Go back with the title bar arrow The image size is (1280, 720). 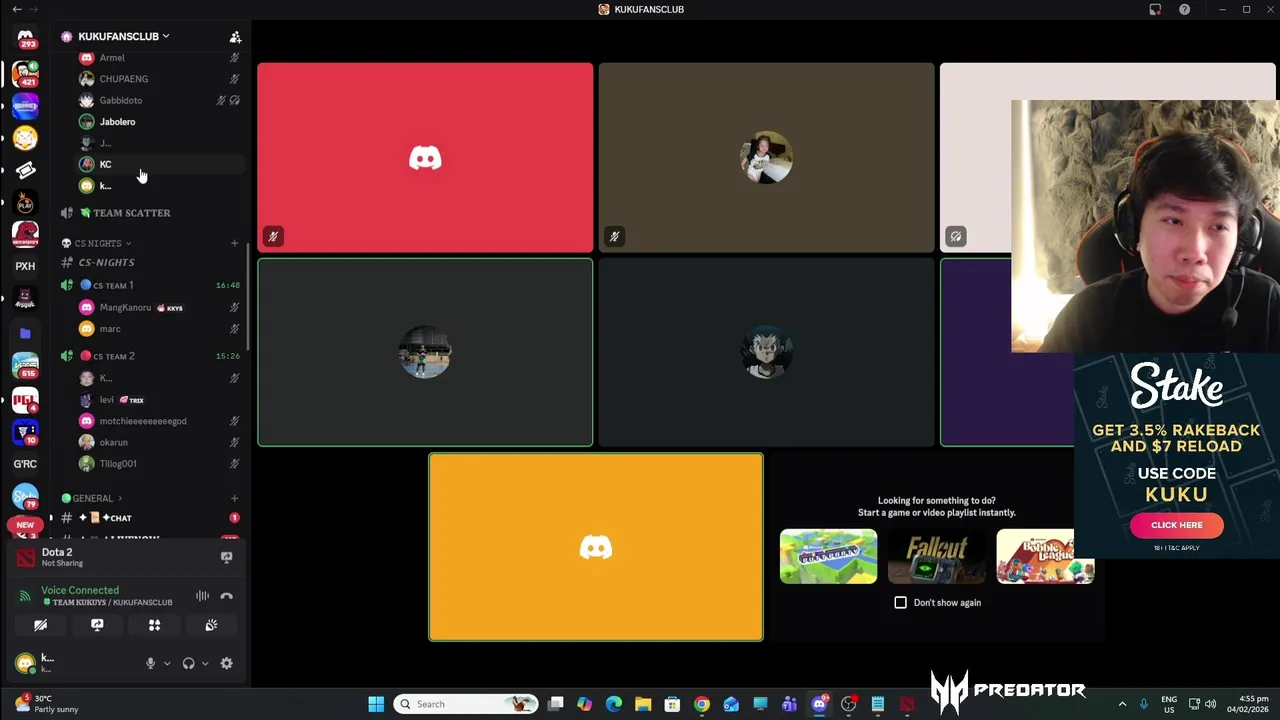coord(16,9)
